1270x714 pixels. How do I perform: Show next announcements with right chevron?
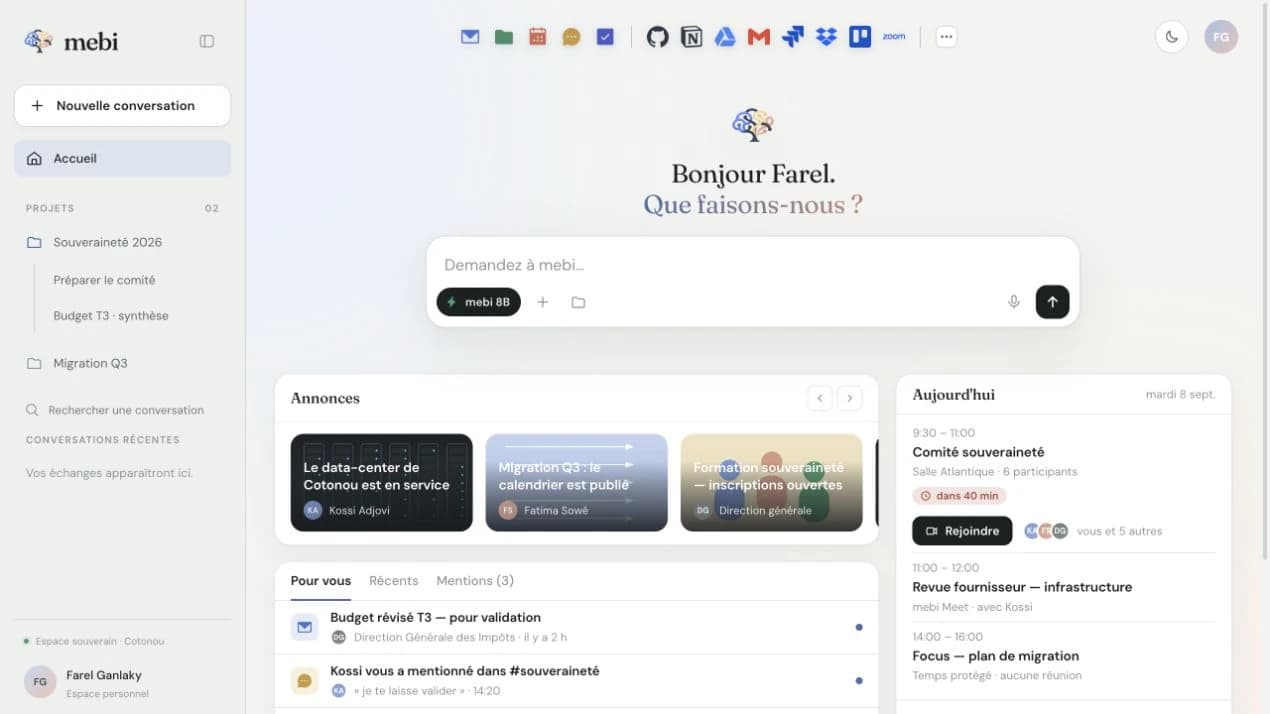tap(850, 398)
